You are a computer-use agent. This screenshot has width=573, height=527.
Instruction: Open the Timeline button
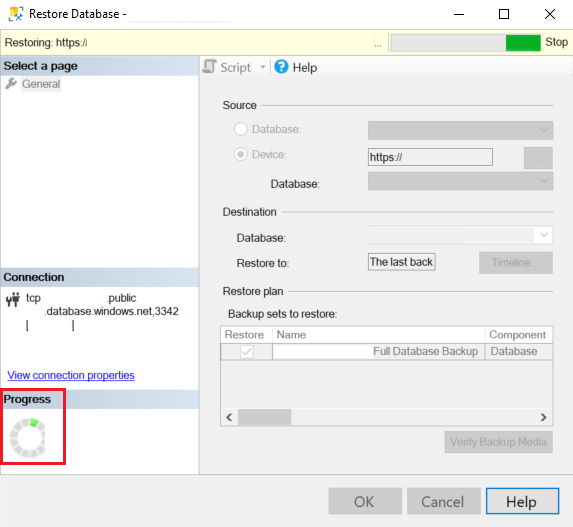[516, 263]
